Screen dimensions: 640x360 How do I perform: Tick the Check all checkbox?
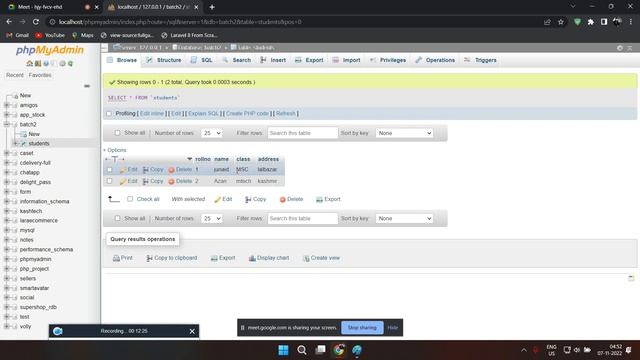(x=130, y=199)
